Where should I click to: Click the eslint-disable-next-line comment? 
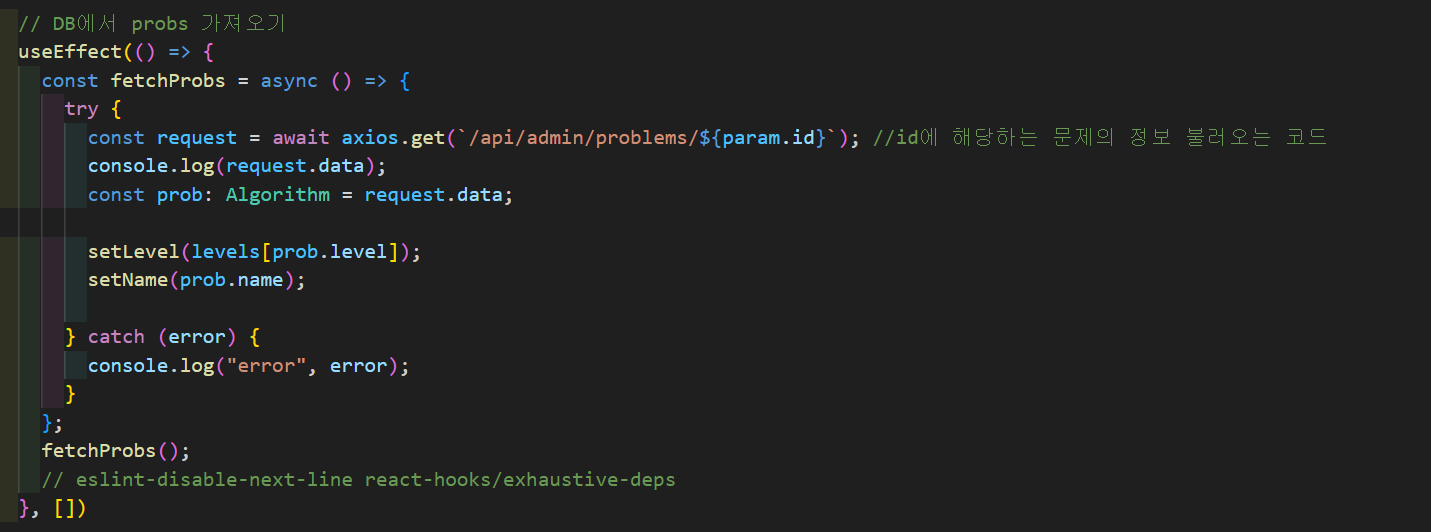[359, 480]
